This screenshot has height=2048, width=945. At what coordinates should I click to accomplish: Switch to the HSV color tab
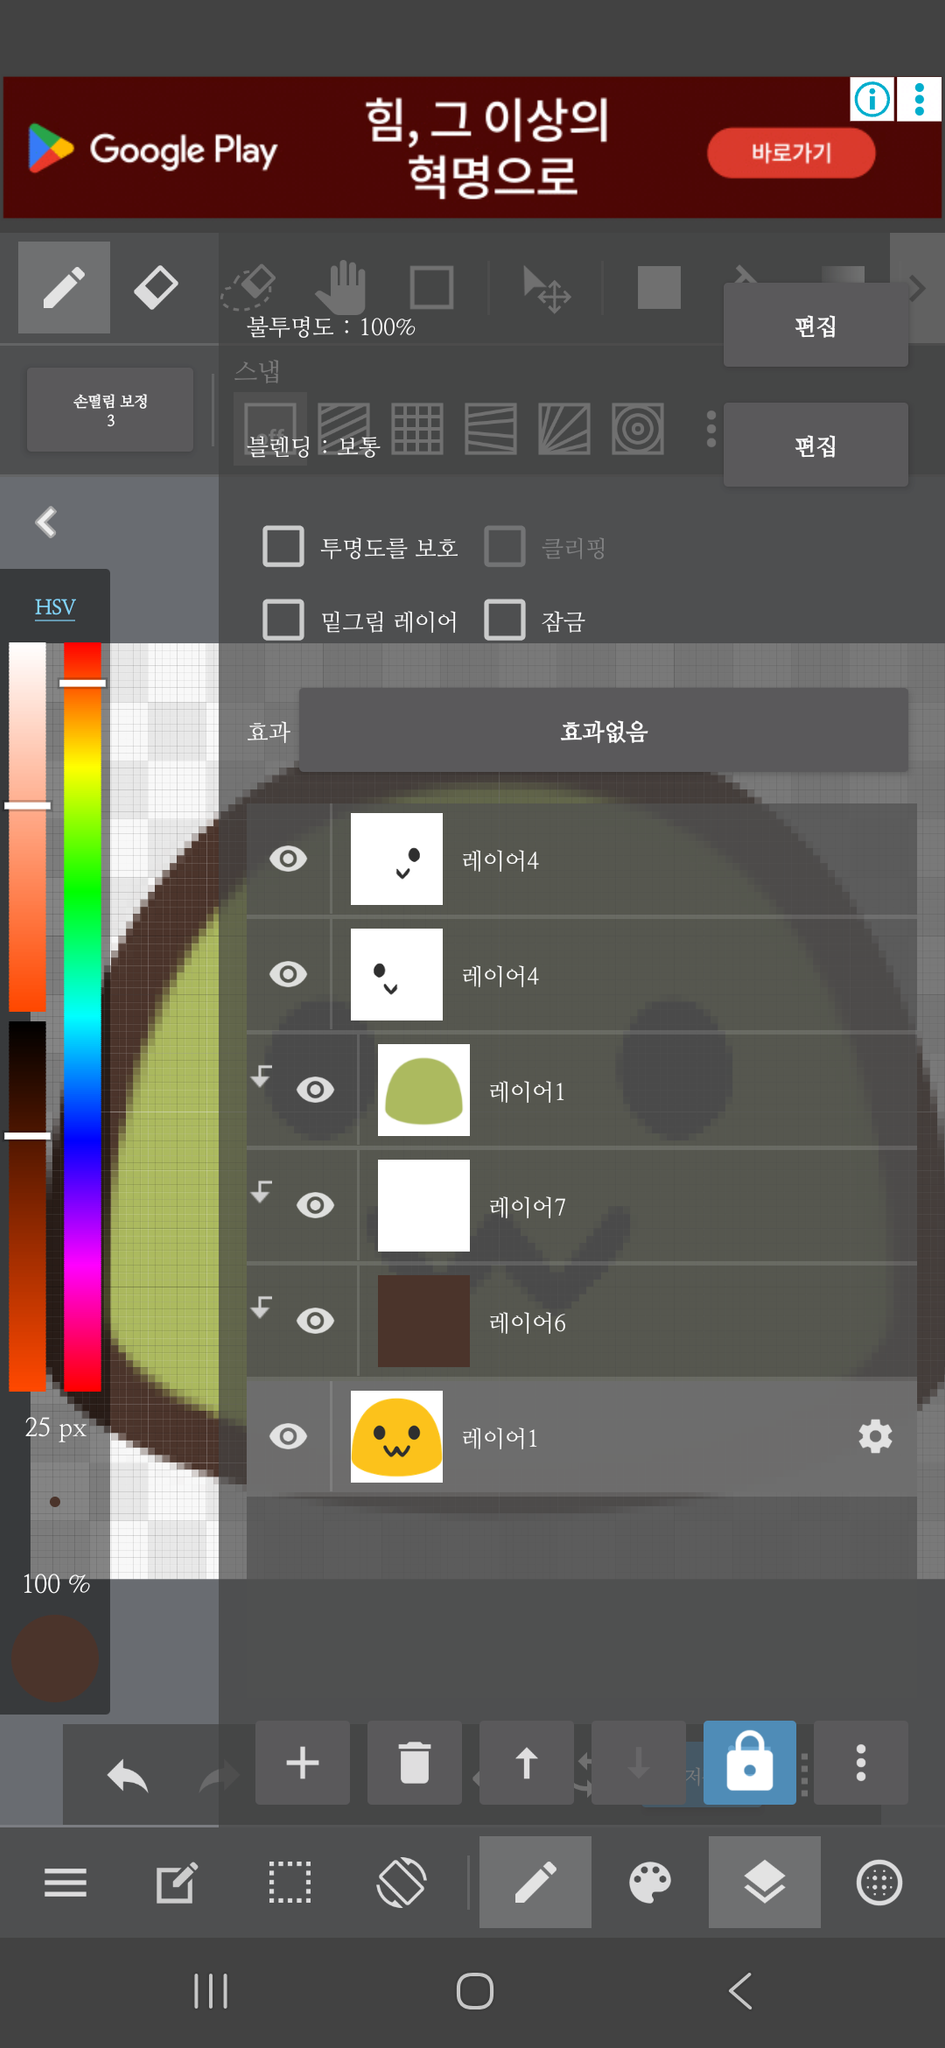[55, 607]
